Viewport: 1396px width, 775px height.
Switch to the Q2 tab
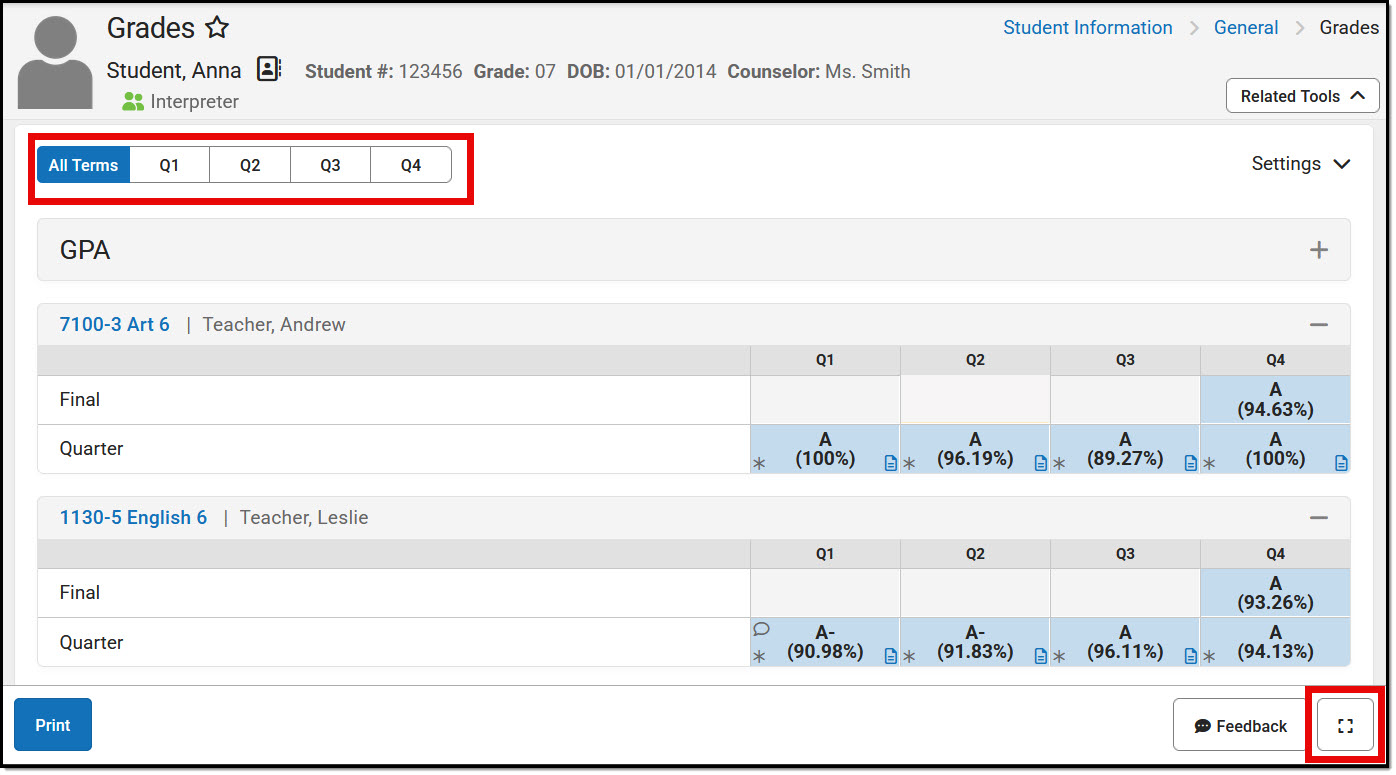click(x=249, y=164)
